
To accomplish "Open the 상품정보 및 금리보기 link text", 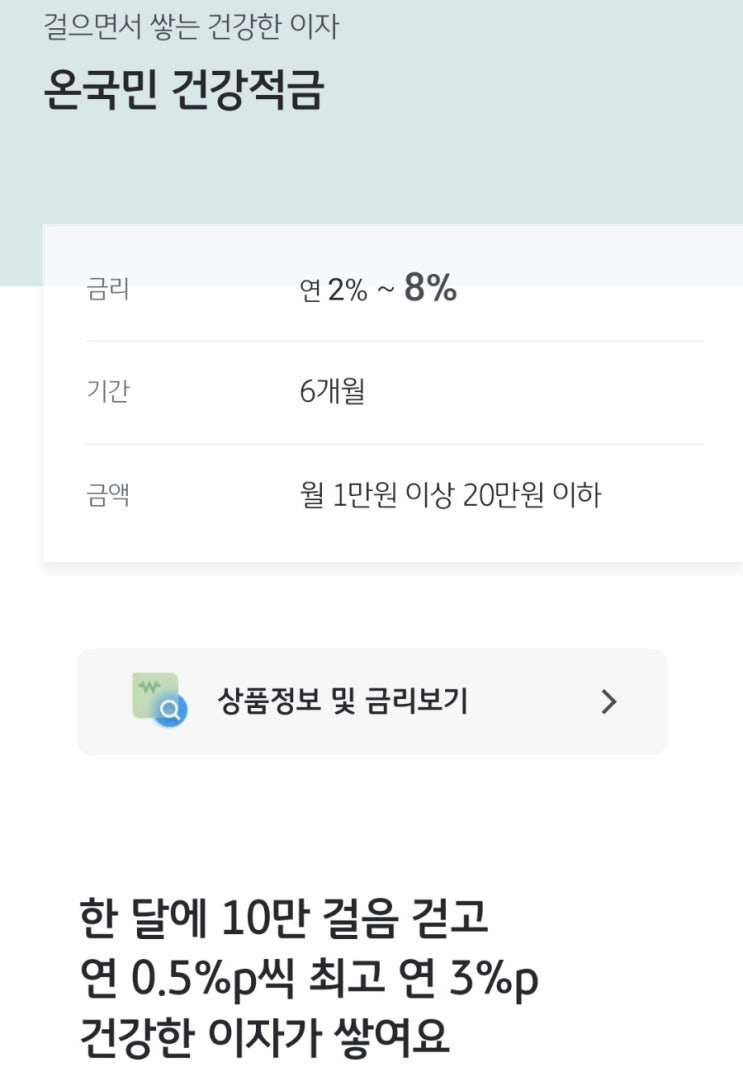I will [342, 702].
